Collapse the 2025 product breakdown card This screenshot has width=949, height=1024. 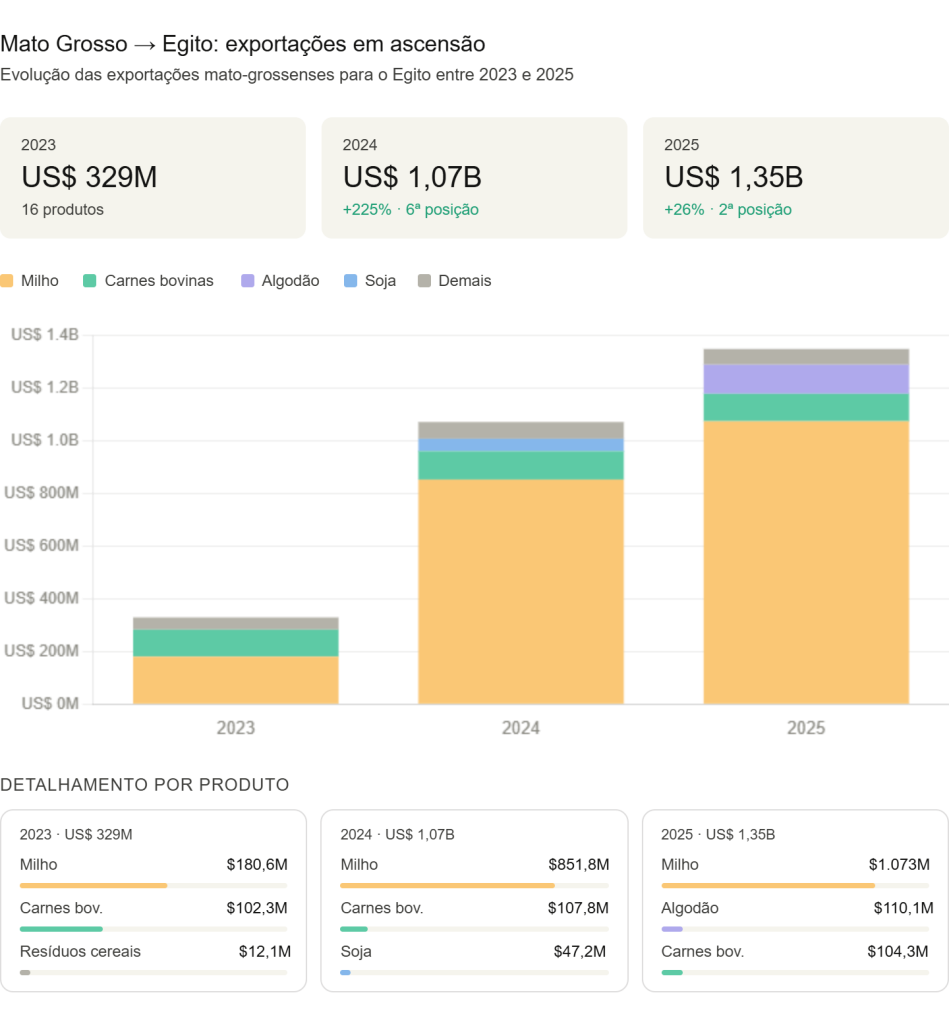pyautogui.click(x=793, y=900)
